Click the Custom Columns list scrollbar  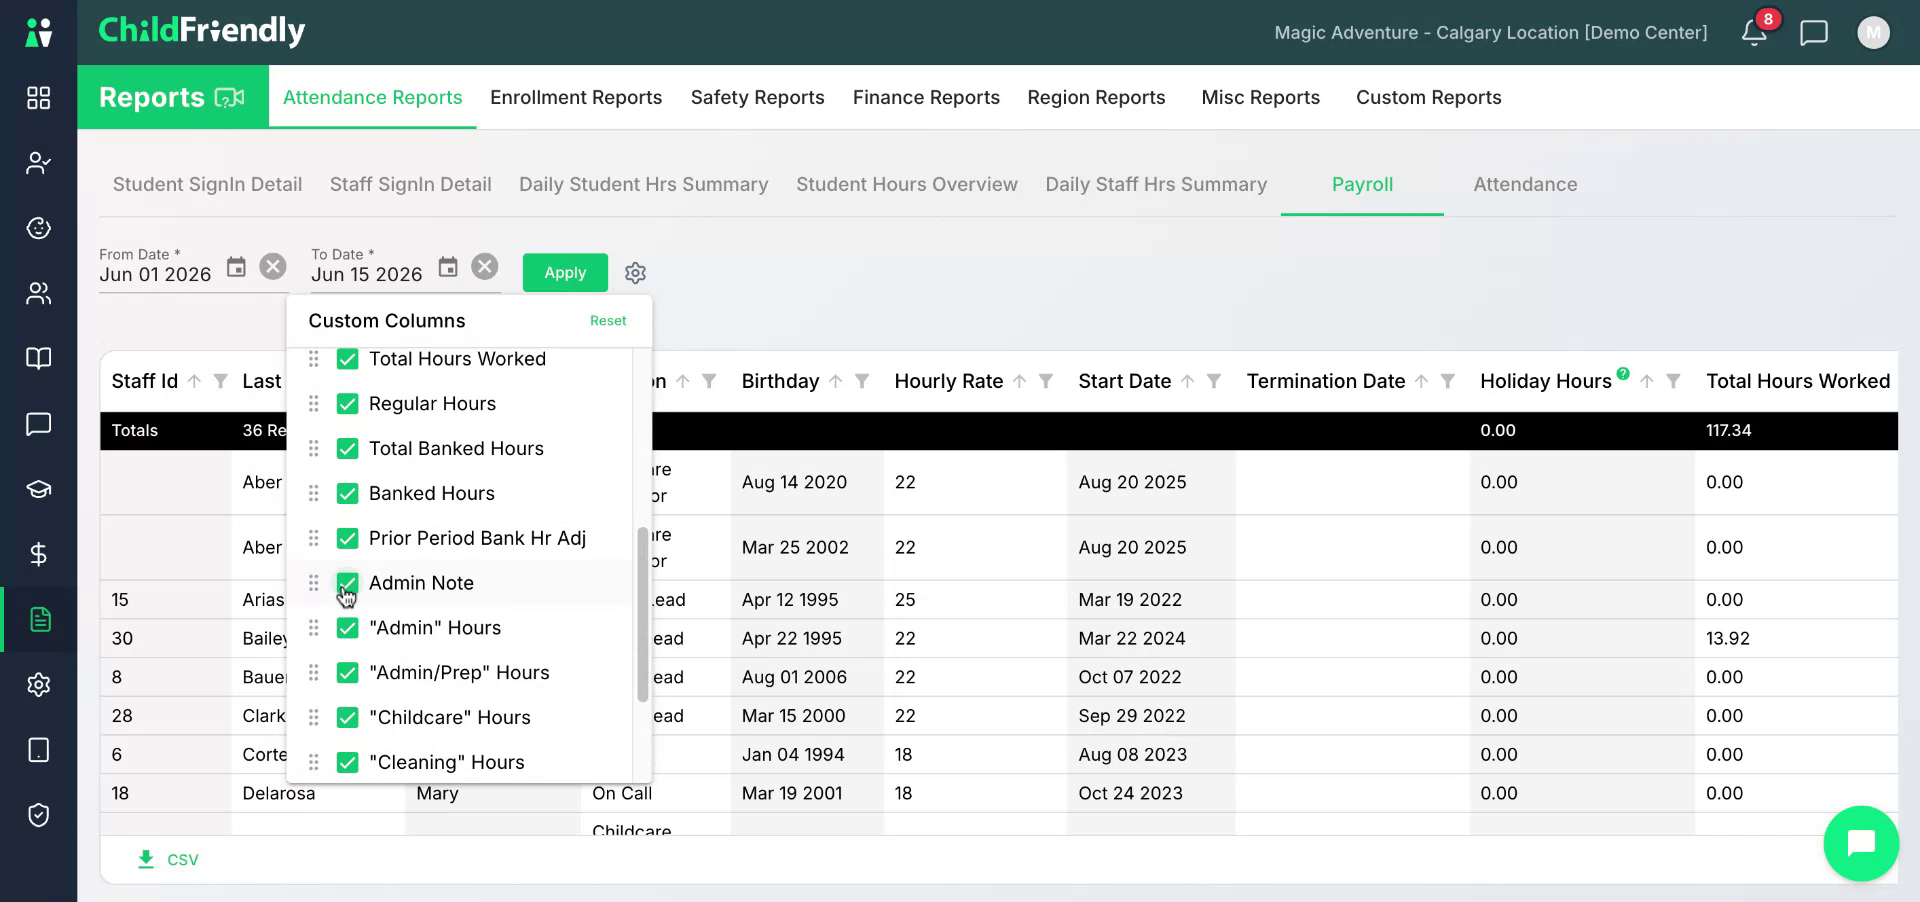642,614
